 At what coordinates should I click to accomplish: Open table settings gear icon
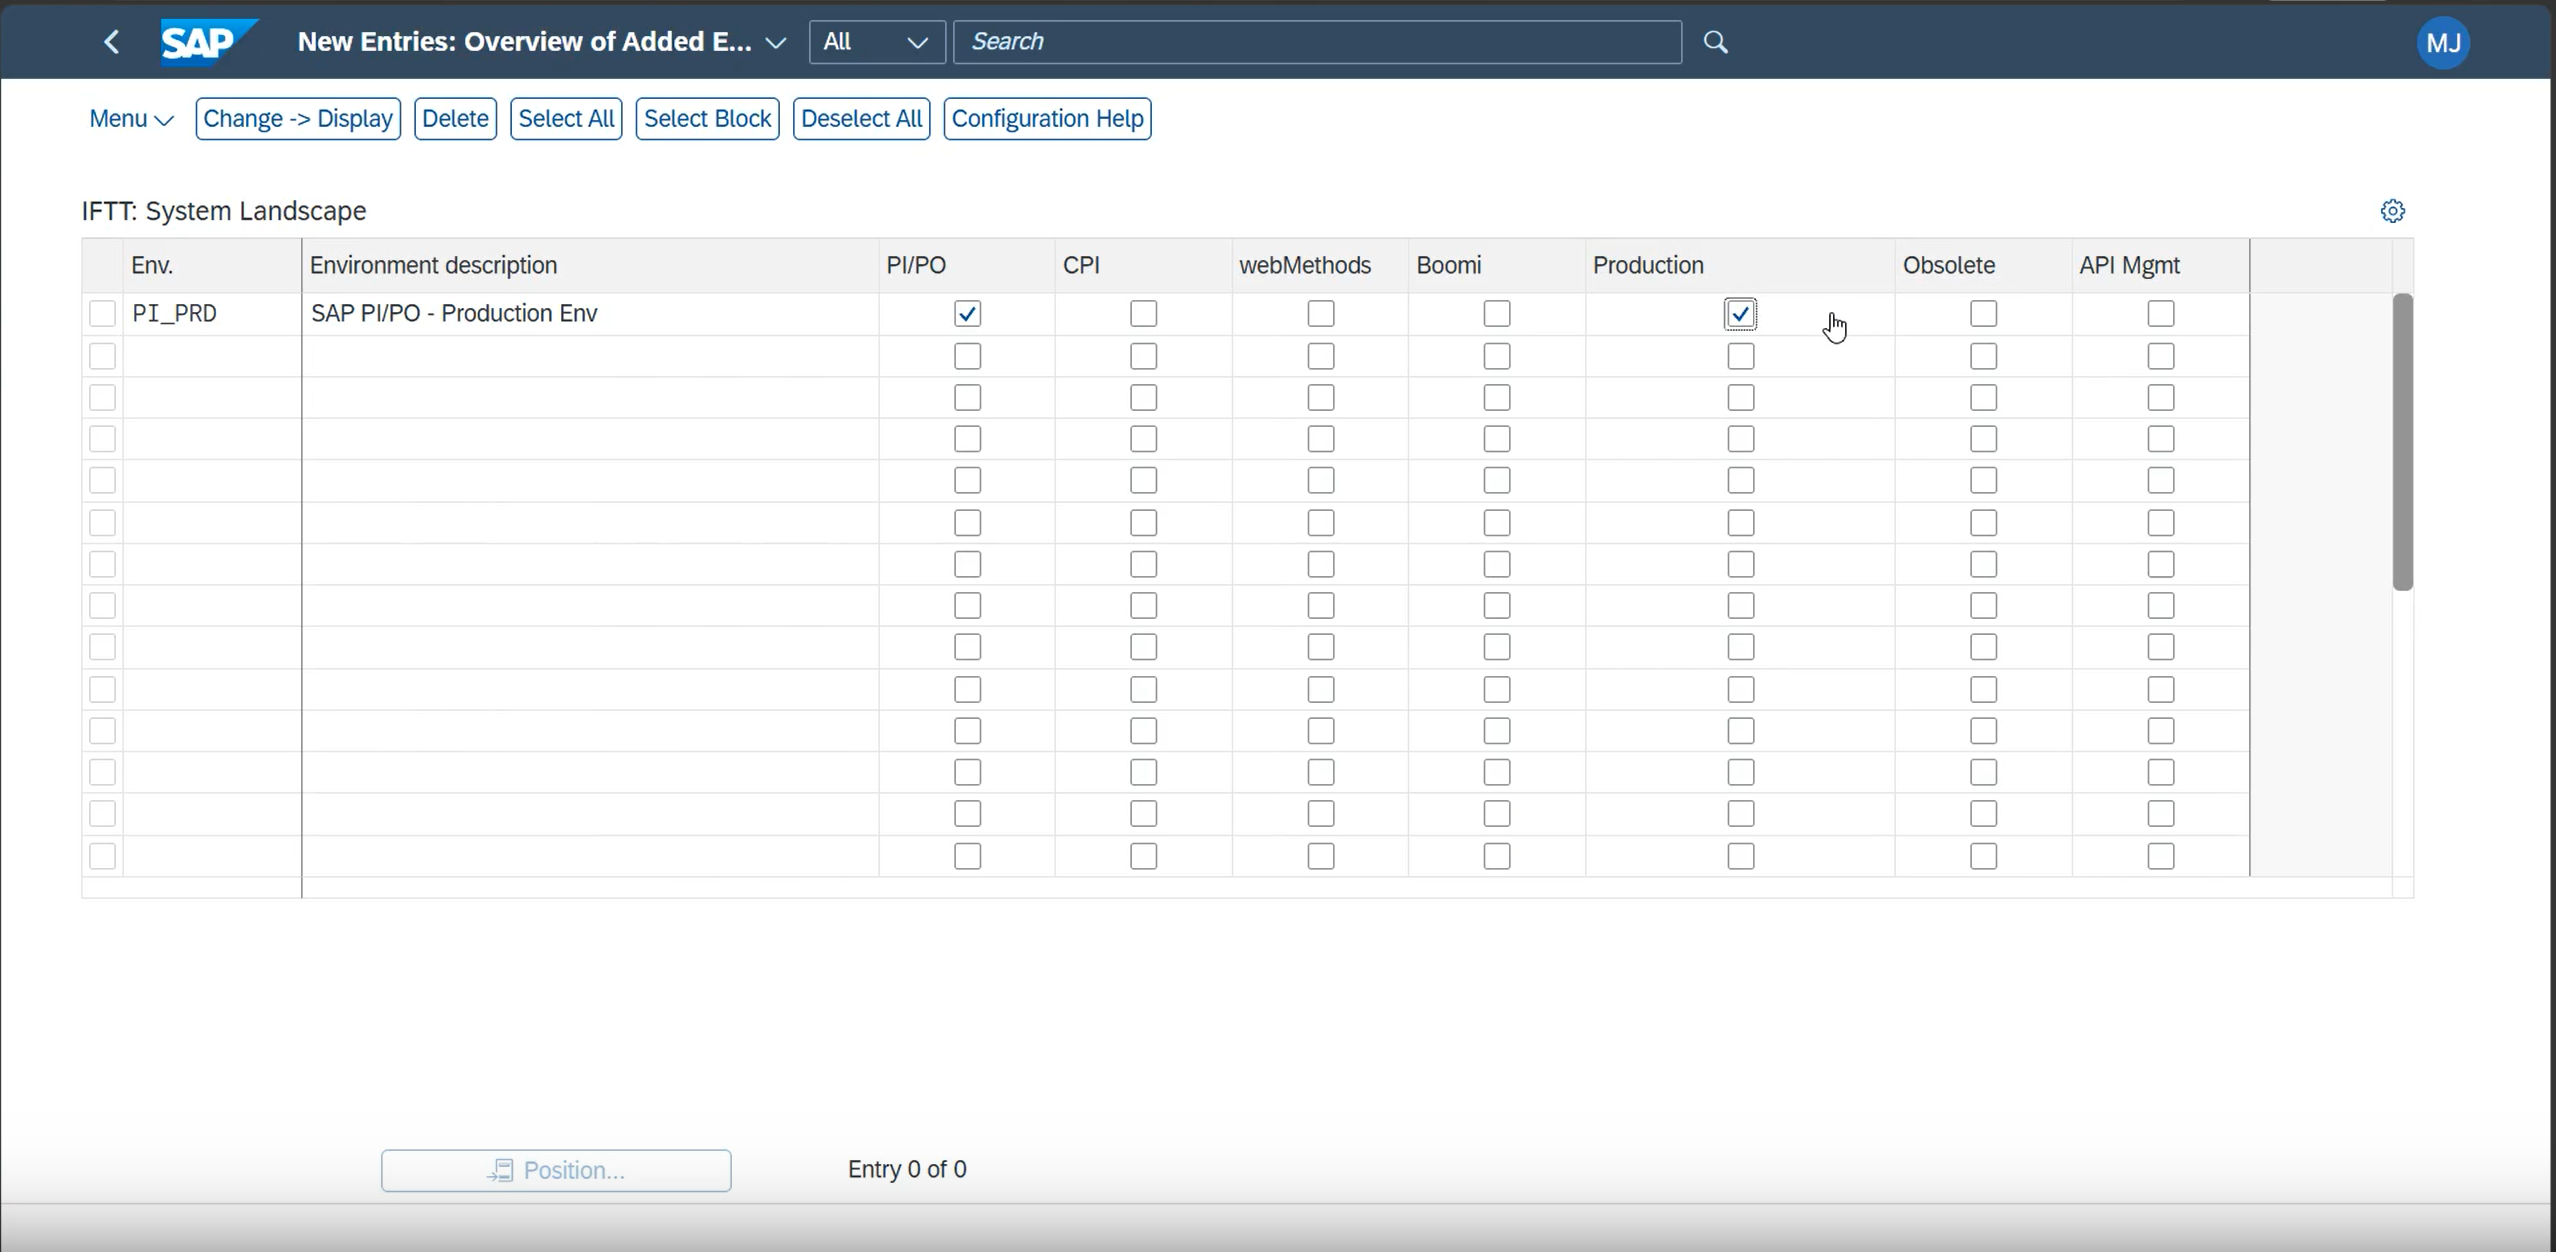[2392, 211]
